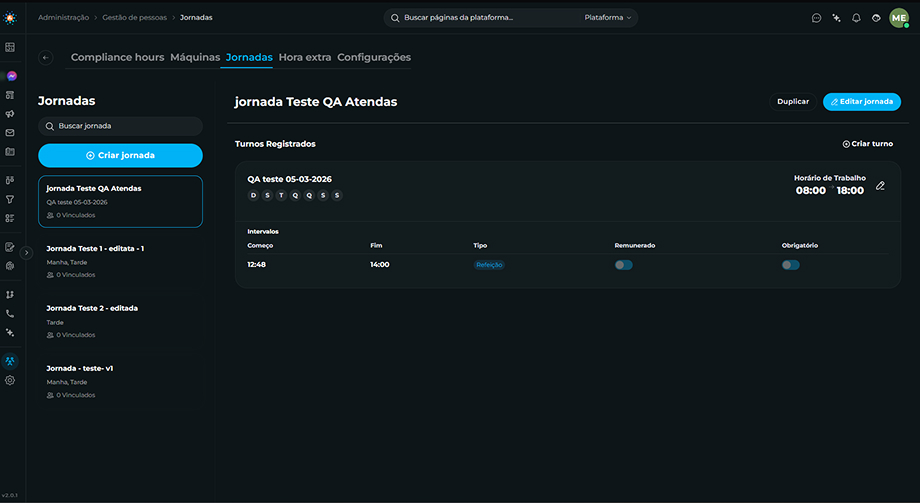This screenshot has height=503, width=920.
Task: Toggle the T day circle of the shift
Action: (x=281, y=195)
